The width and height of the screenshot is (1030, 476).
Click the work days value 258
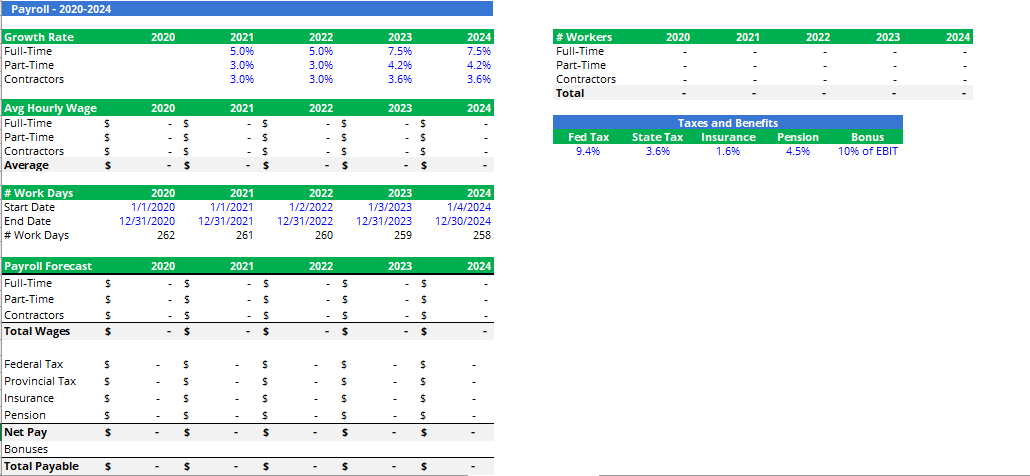(481, 235)
